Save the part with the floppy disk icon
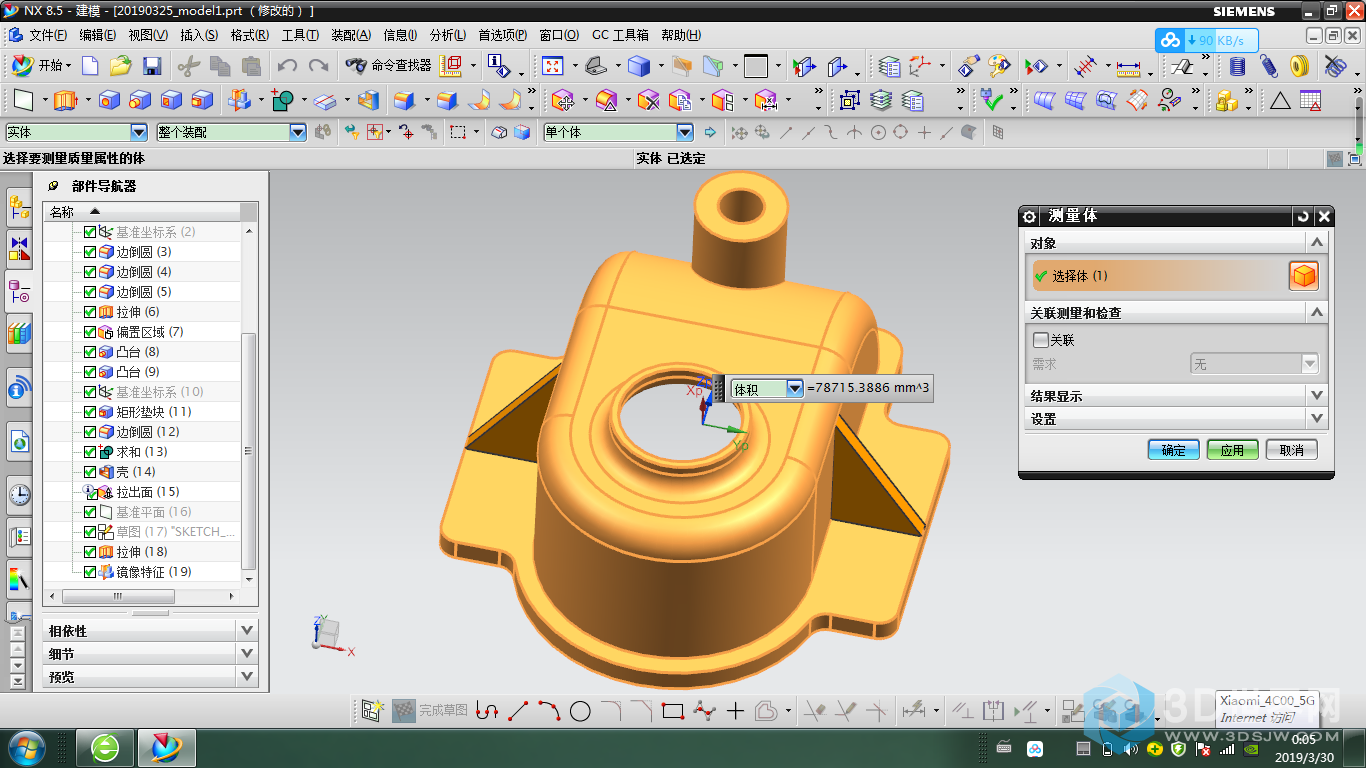 [152, 66]
